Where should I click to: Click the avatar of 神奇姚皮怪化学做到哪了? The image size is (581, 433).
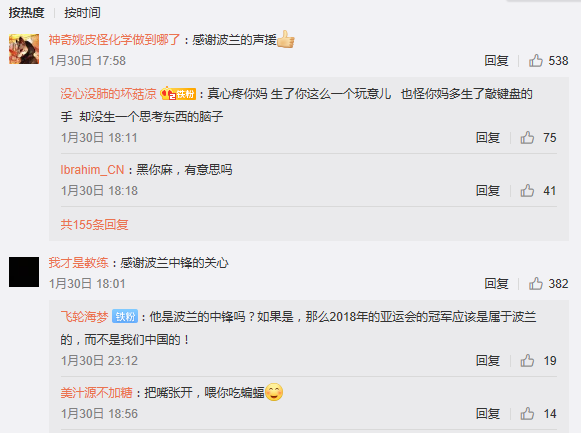(x=24, y=49)
